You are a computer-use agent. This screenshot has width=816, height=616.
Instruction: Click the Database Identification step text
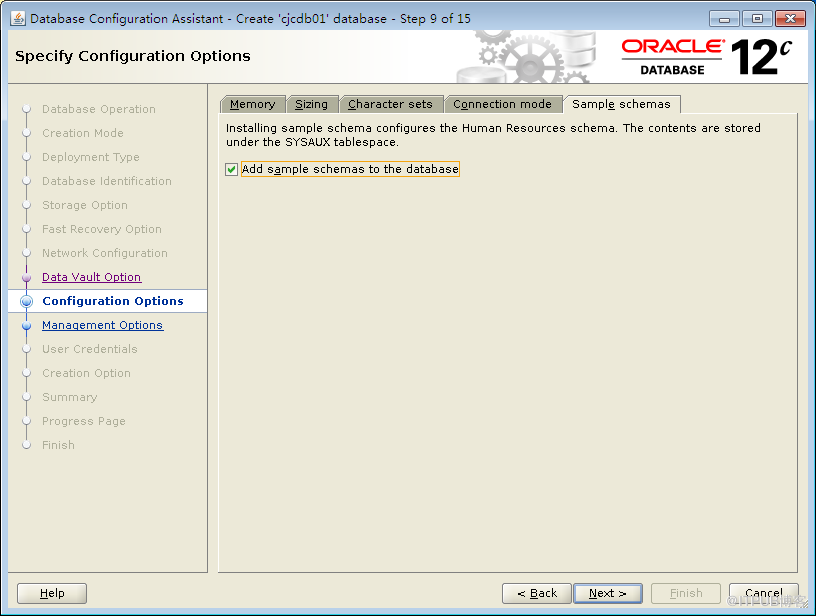click(x=107, y=181)
